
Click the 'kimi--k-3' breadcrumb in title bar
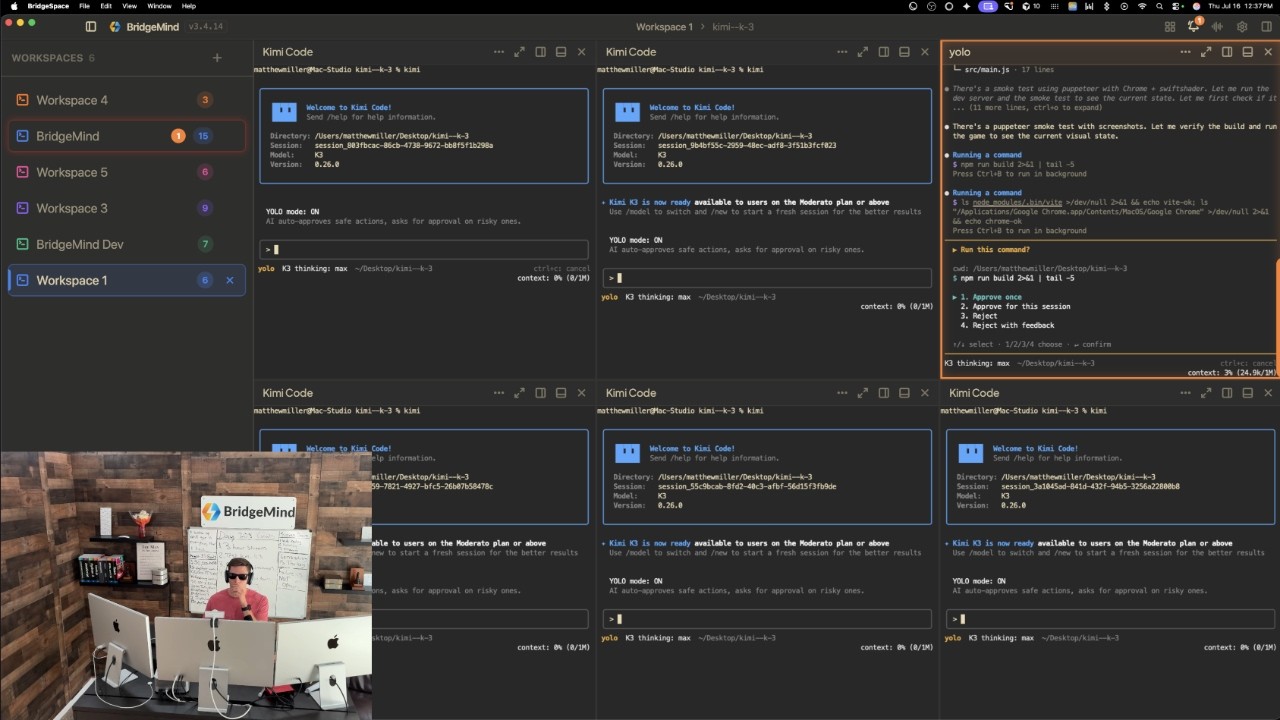[732, 27]
